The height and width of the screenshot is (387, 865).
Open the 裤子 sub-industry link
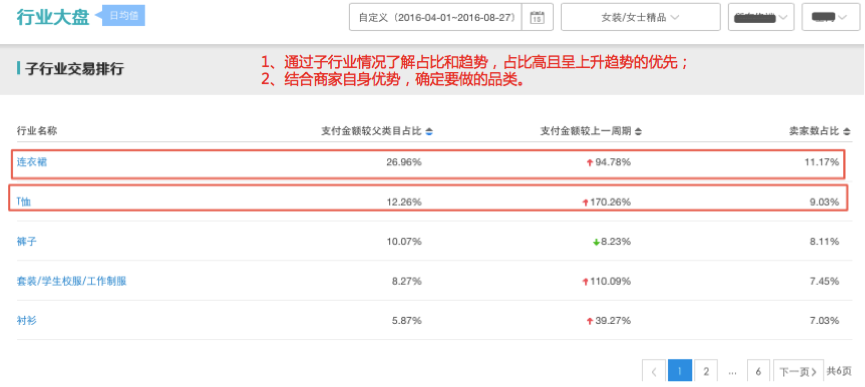pos(26,241)
